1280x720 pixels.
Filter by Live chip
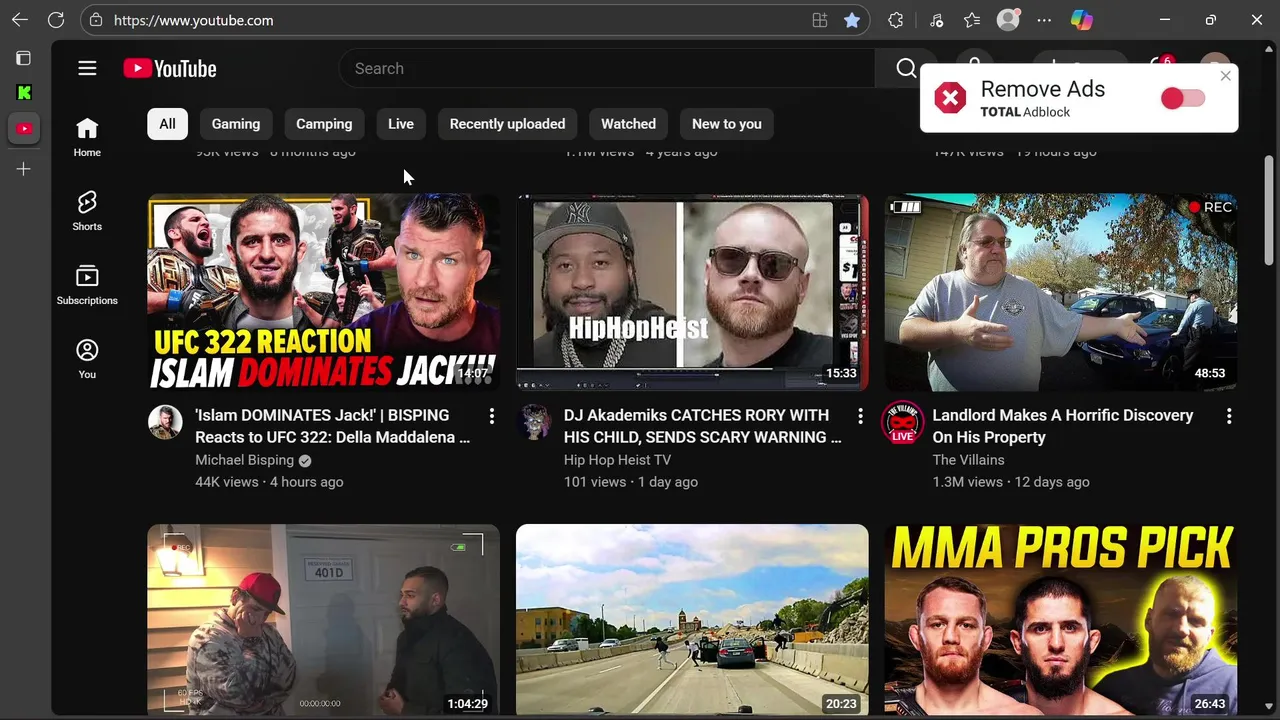click(401, 124)
